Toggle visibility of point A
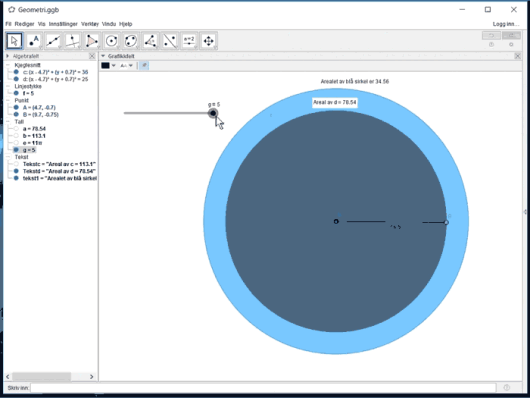The image size is (530, 398). pos(16,108)
